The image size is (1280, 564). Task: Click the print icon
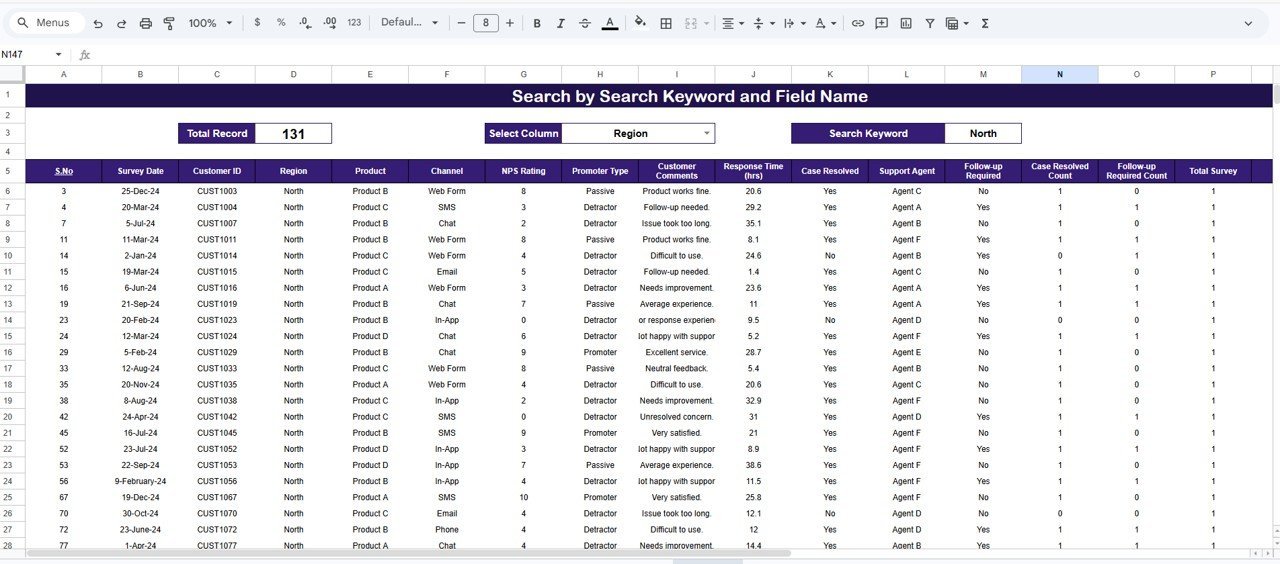coord(145,23)
